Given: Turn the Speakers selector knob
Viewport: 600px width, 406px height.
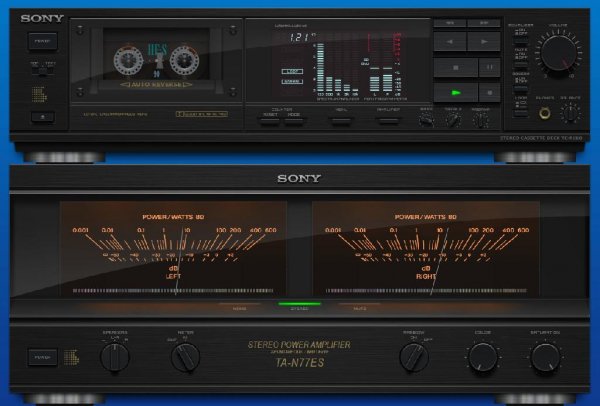Looking at the screenshot, I should click(x=114, y=357).
